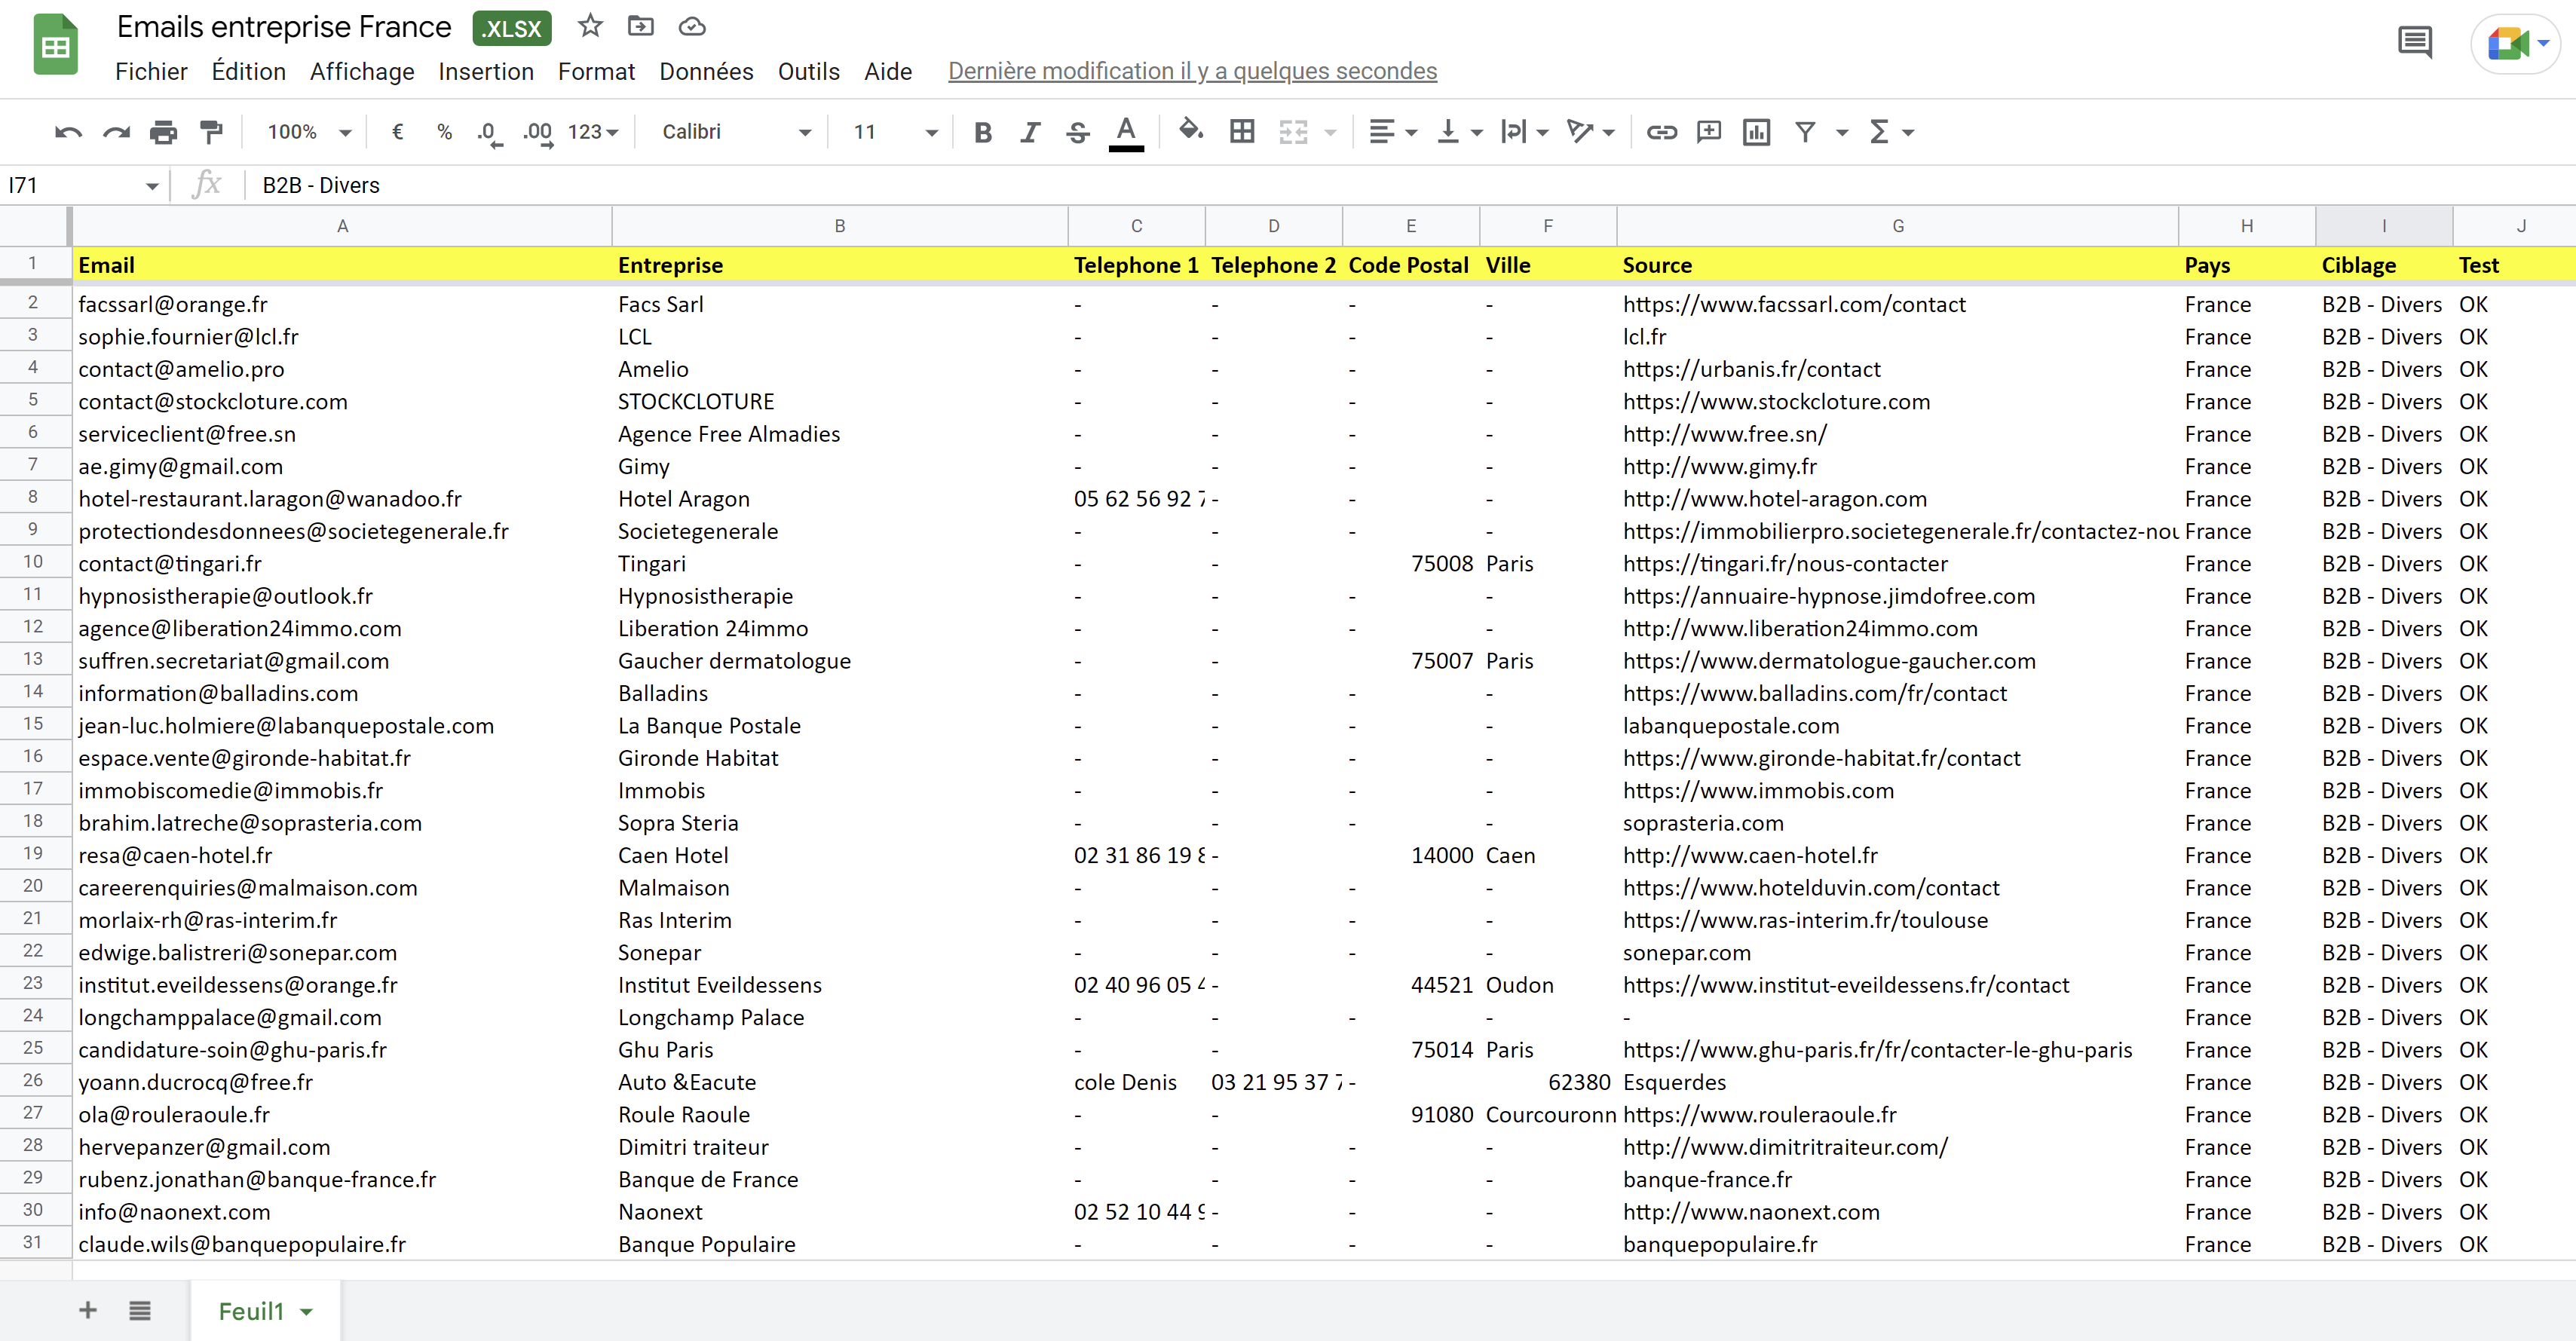The height and width of the screenshot is (1341, 2576).
Task: Click the Undo icon
Action: point(68,132)
